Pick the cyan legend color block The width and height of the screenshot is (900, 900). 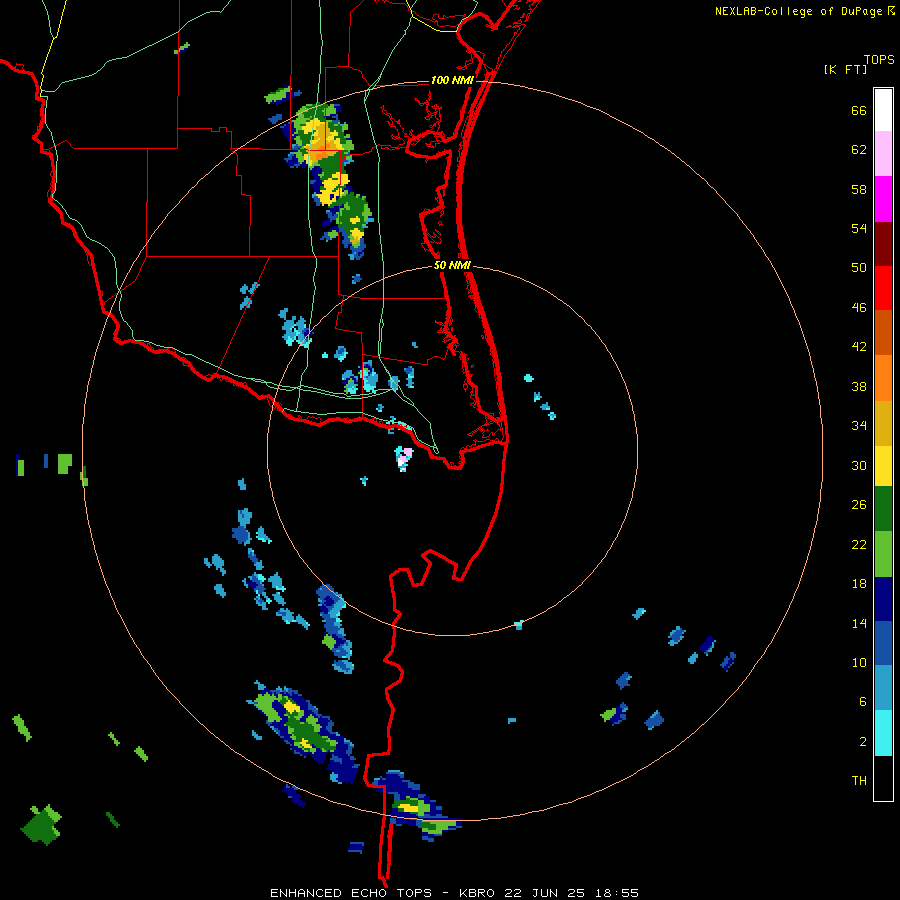point(883,732)
